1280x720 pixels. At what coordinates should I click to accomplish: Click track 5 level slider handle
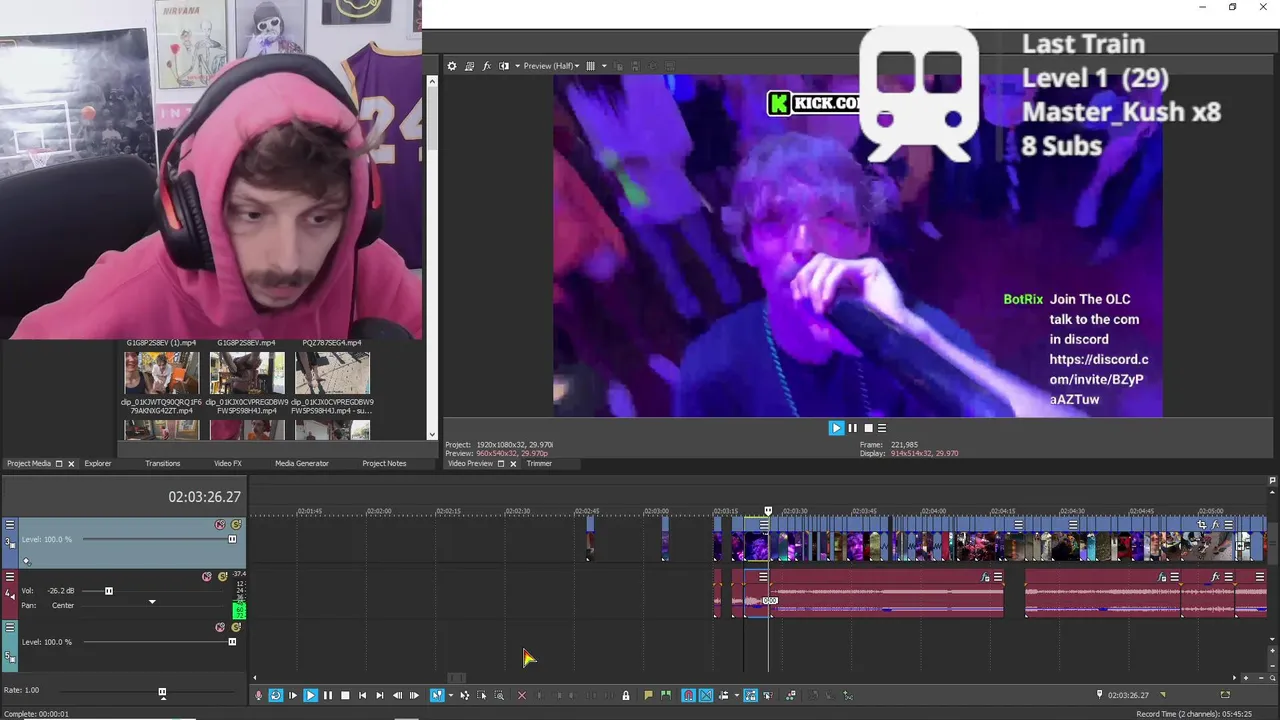click(232, 642)
